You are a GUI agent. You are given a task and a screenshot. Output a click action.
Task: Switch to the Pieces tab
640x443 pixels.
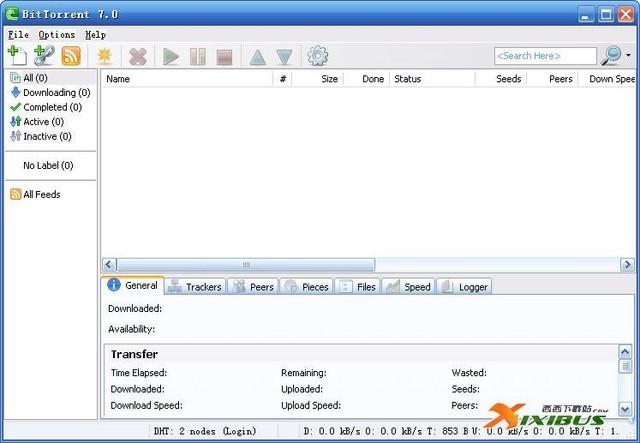(307, 287)
